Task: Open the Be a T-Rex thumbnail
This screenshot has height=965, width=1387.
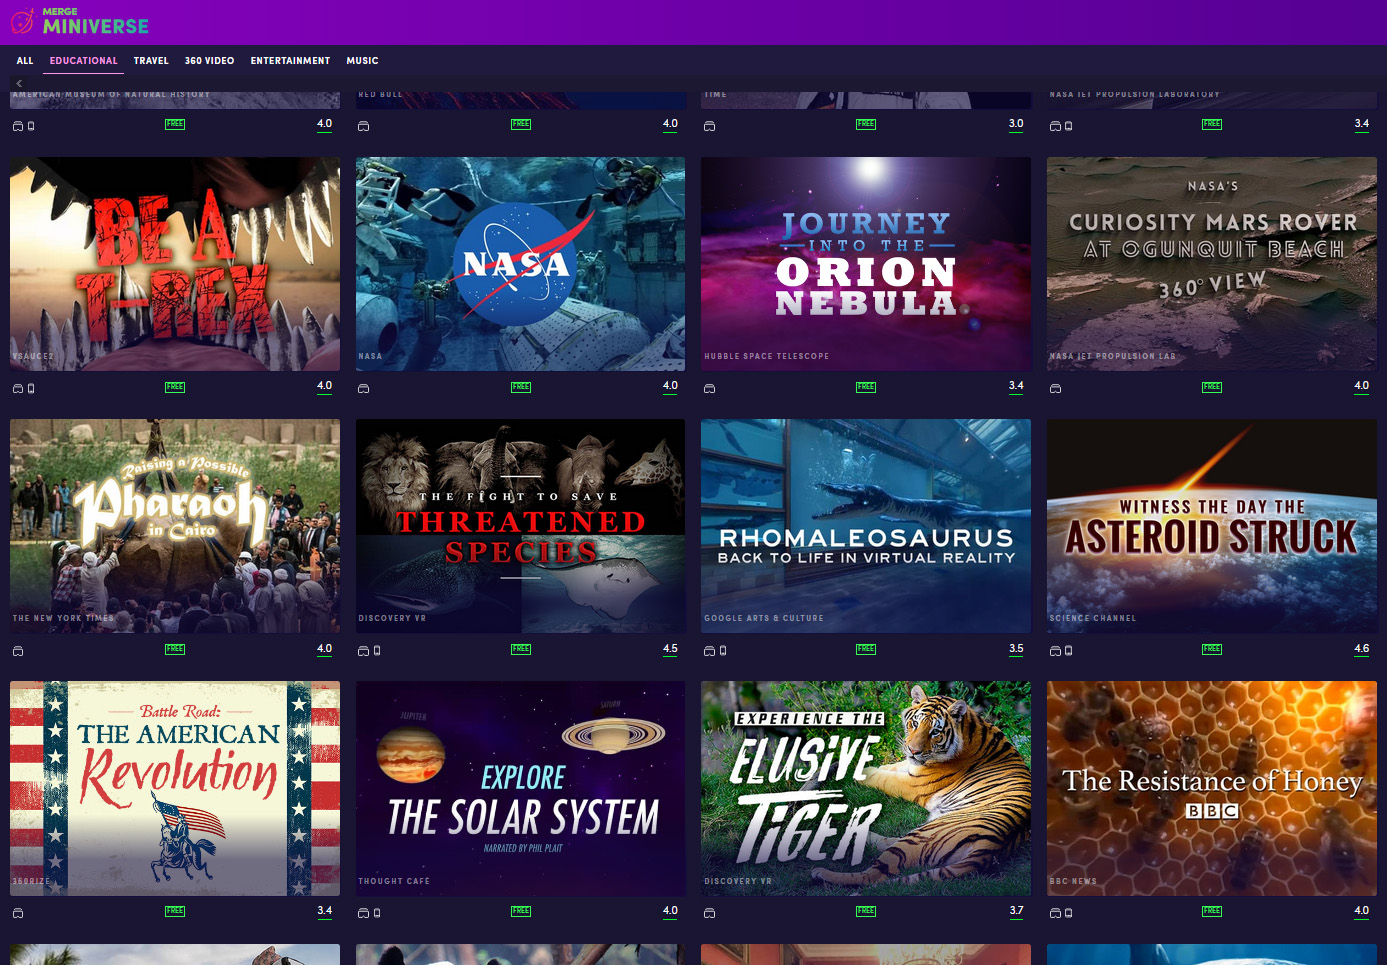Action: [175, 264]
